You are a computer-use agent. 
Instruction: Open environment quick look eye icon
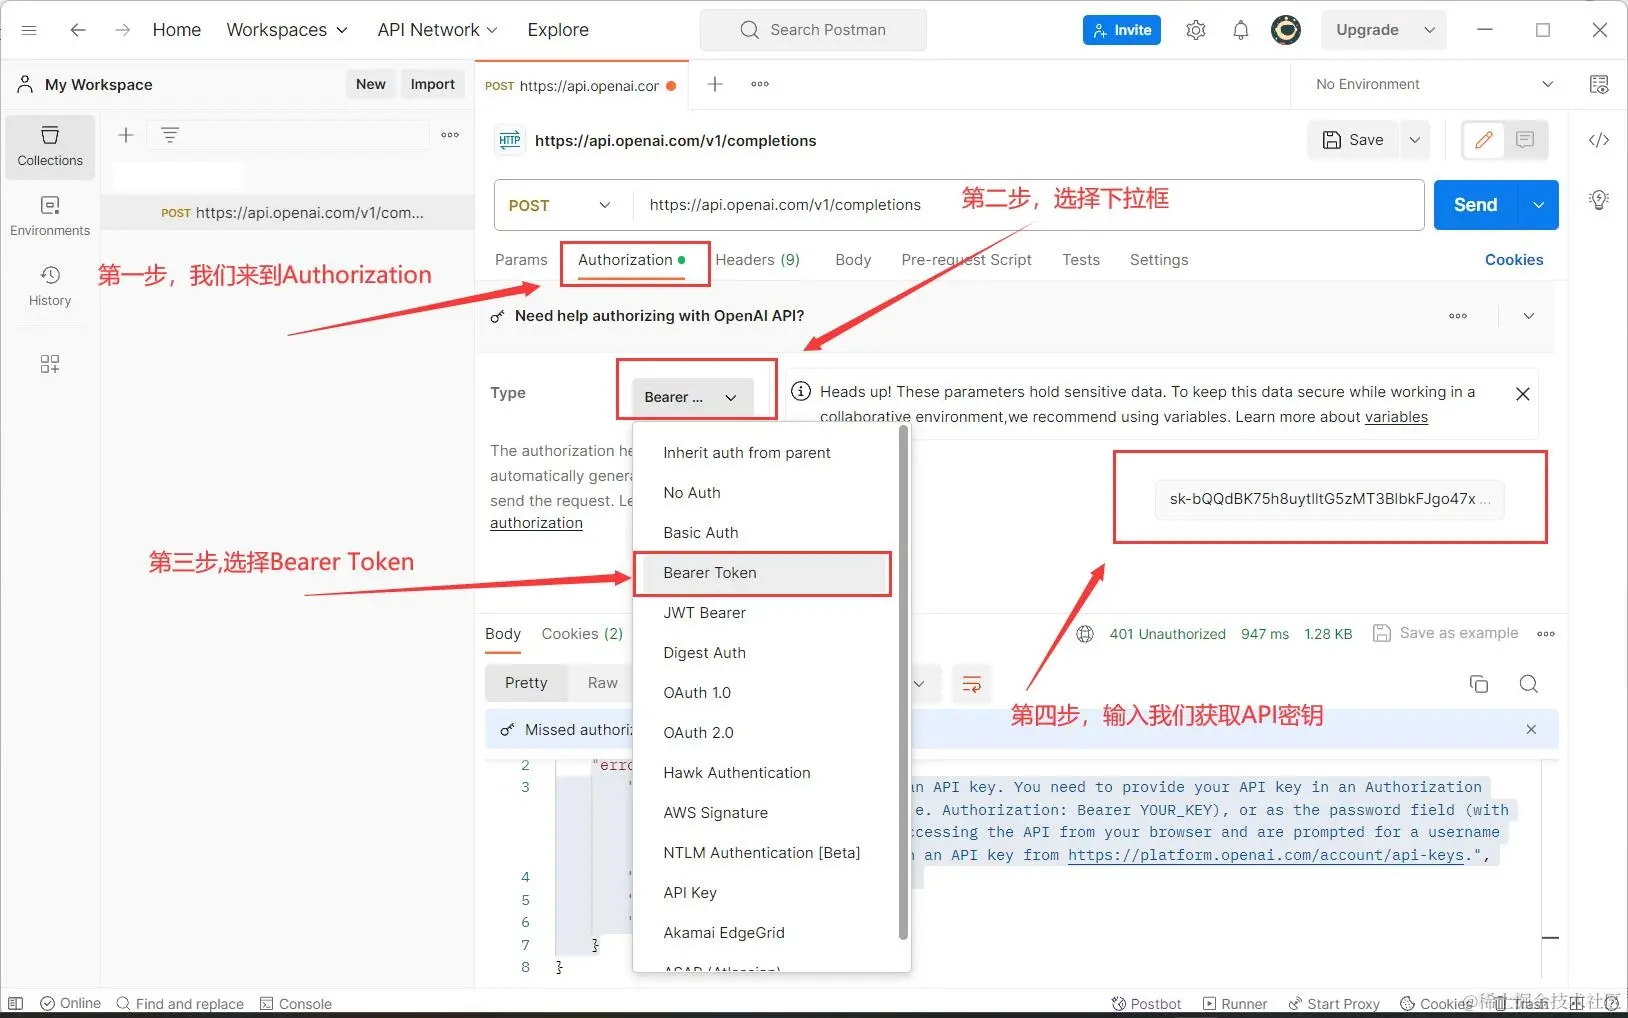tap(1599, 84)
